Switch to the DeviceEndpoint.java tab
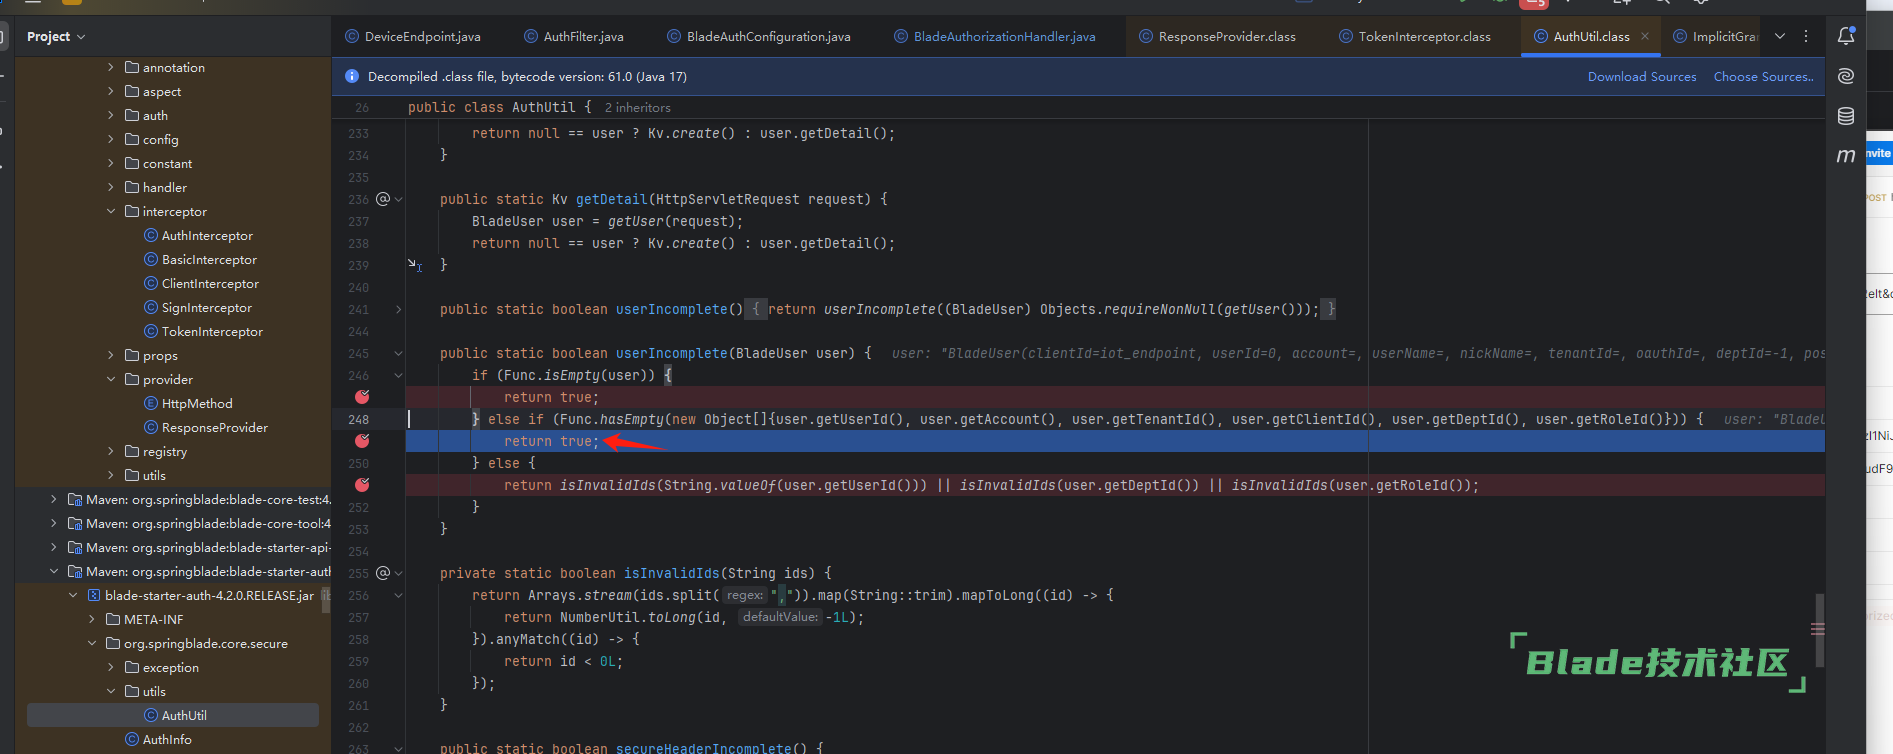 [x=412, y=36]
